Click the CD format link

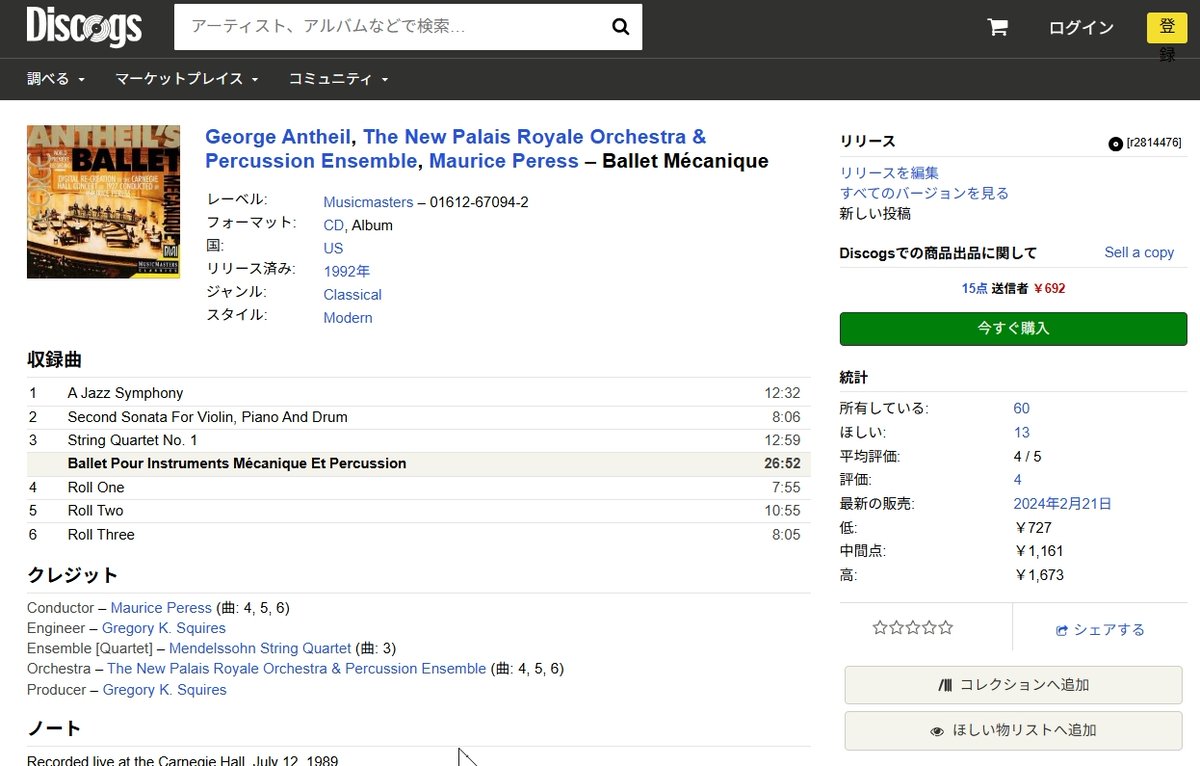[x=333, y=225]
